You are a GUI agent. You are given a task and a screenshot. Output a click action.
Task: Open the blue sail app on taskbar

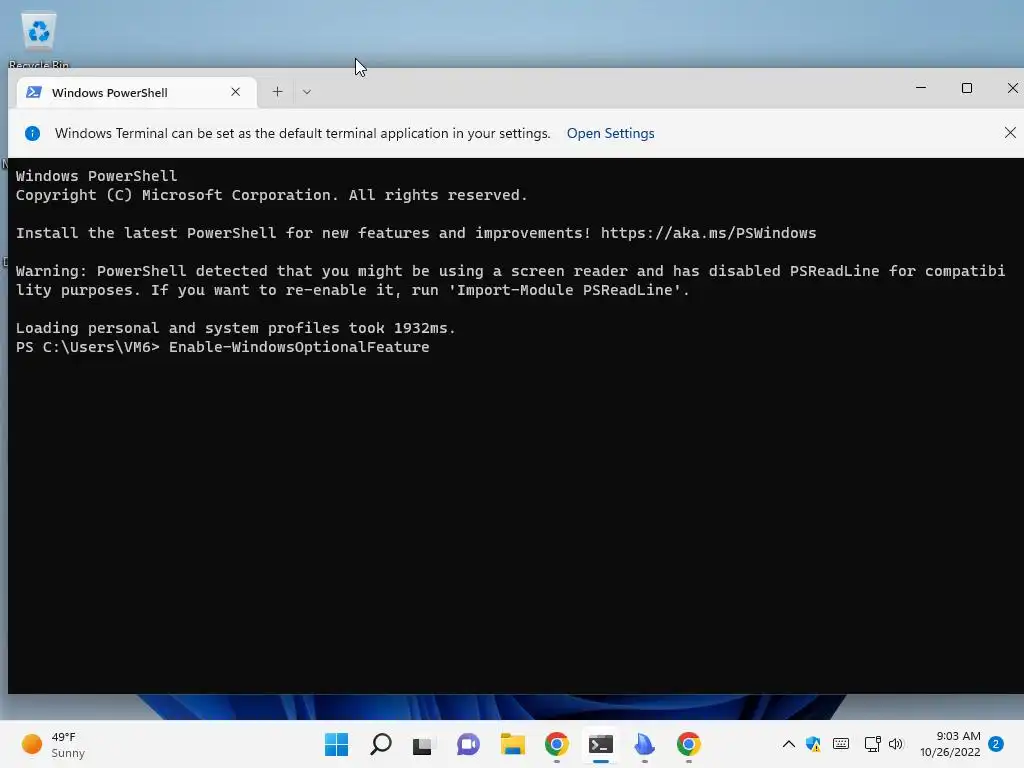[x=644, y=744]
